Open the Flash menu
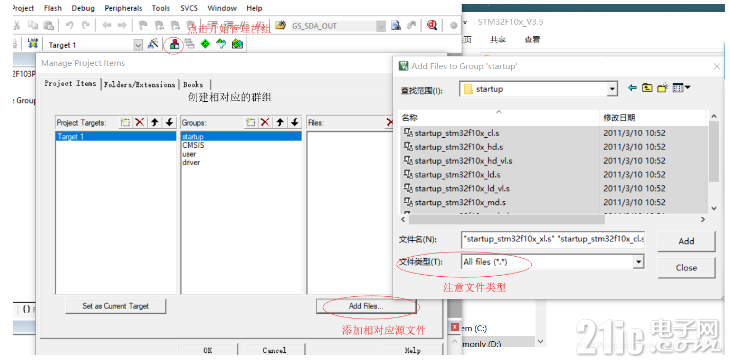The width and height of the screenshot is (730, 362). tap(53, 8)
